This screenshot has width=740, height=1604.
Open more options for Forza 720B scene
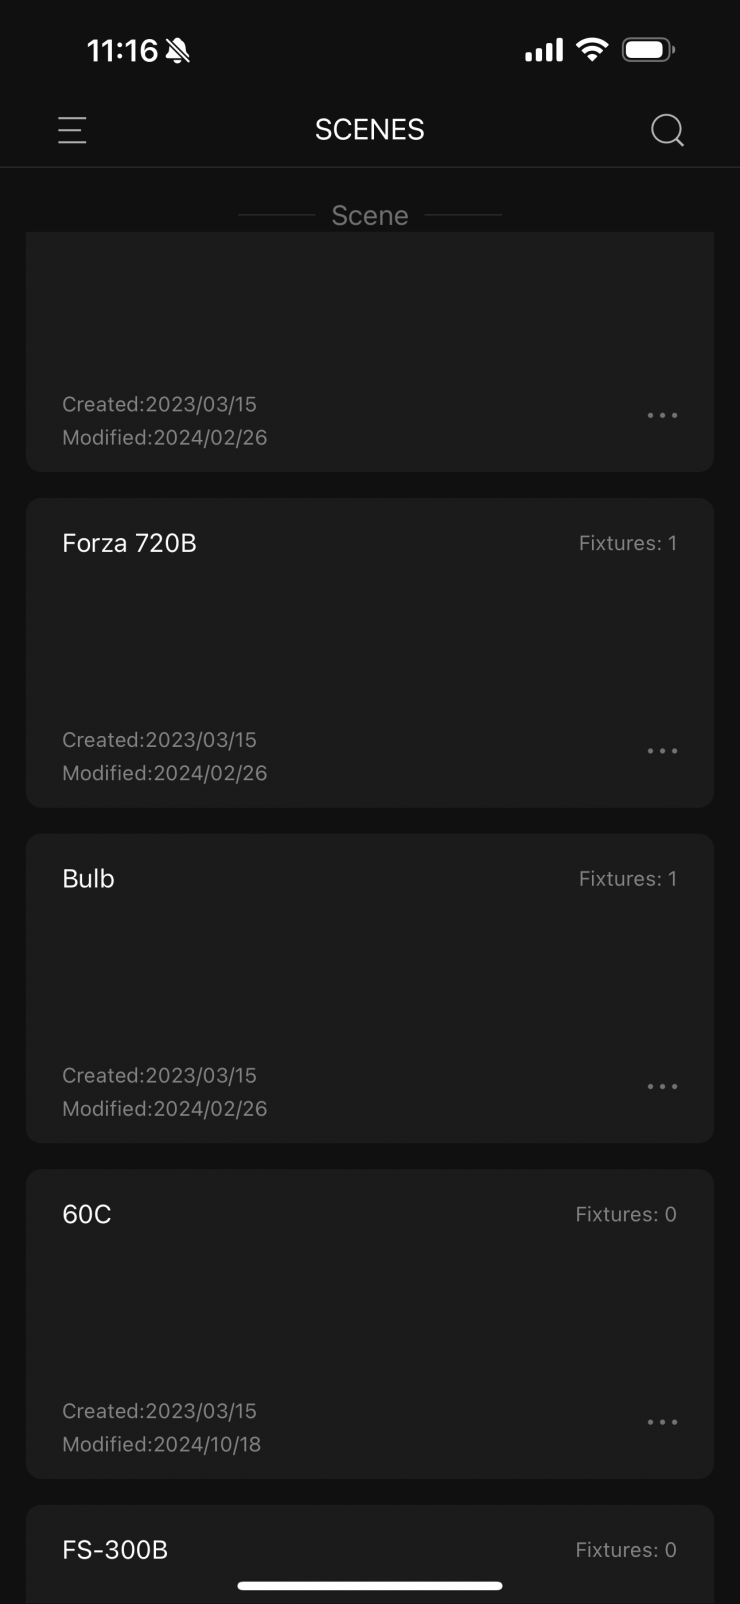662,751
